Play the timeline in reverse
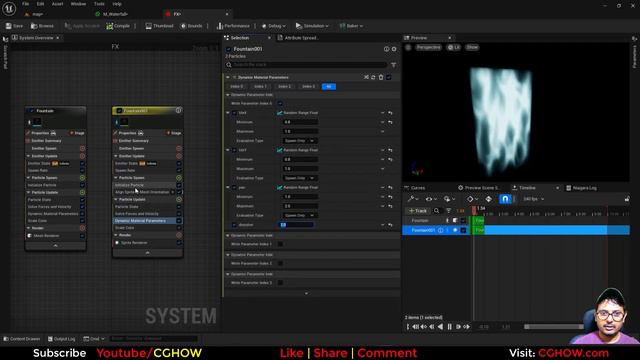 coord(440,327)
